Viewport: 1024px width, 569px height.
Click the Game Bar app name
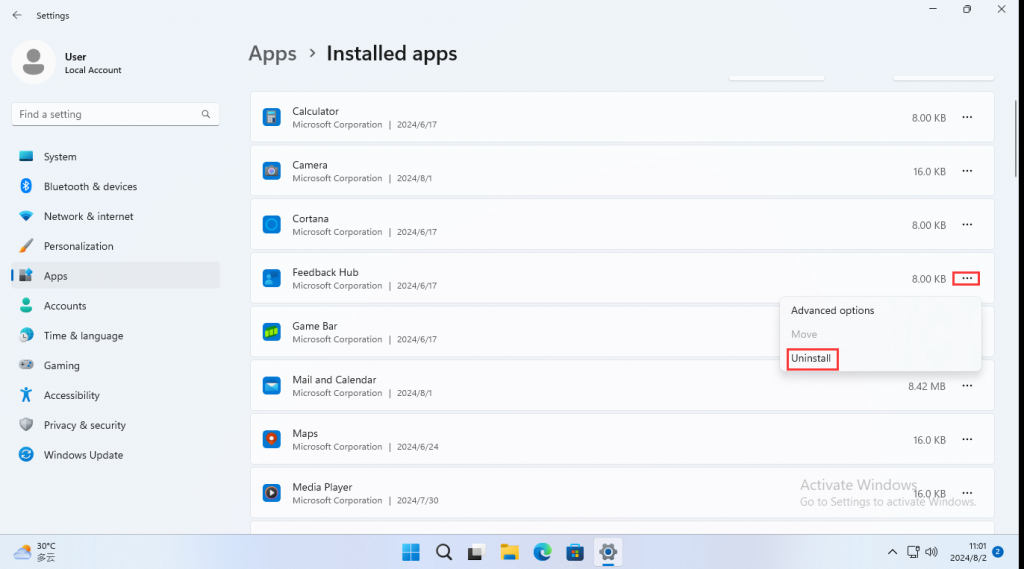point(315,326)
